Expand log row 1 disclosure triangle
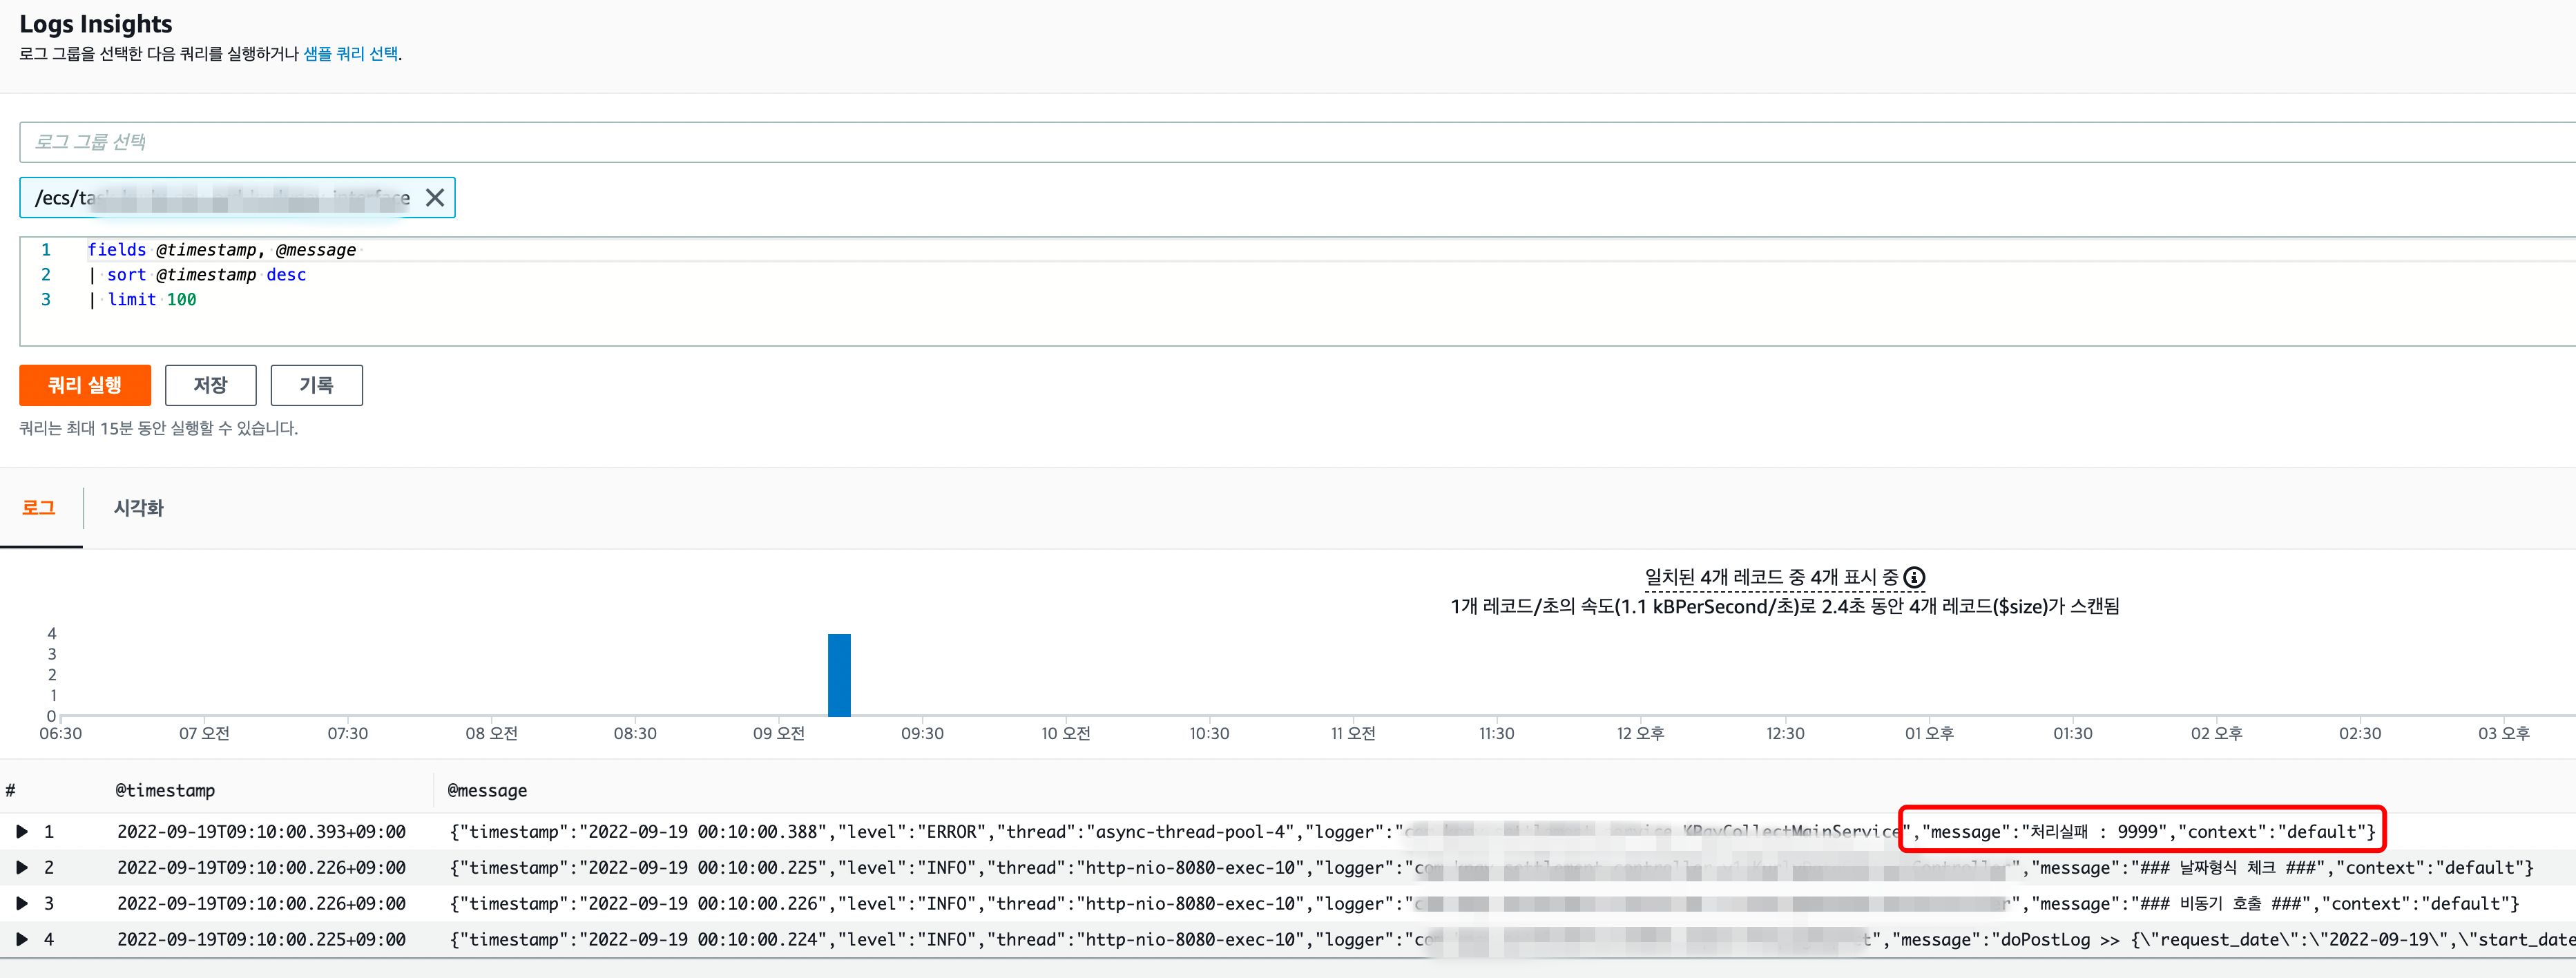The width and height of the screenshot is (2576, 978). [22, 832]
